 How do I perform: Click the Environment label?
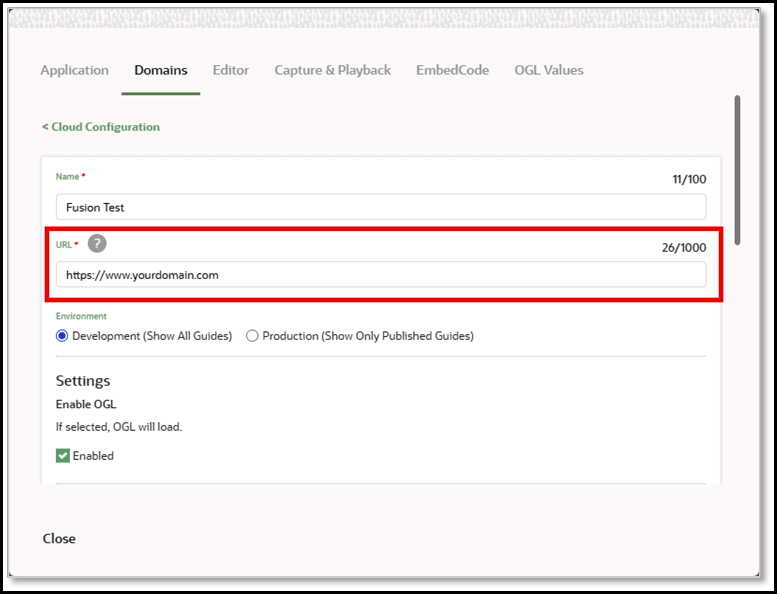tap(81, 316)
